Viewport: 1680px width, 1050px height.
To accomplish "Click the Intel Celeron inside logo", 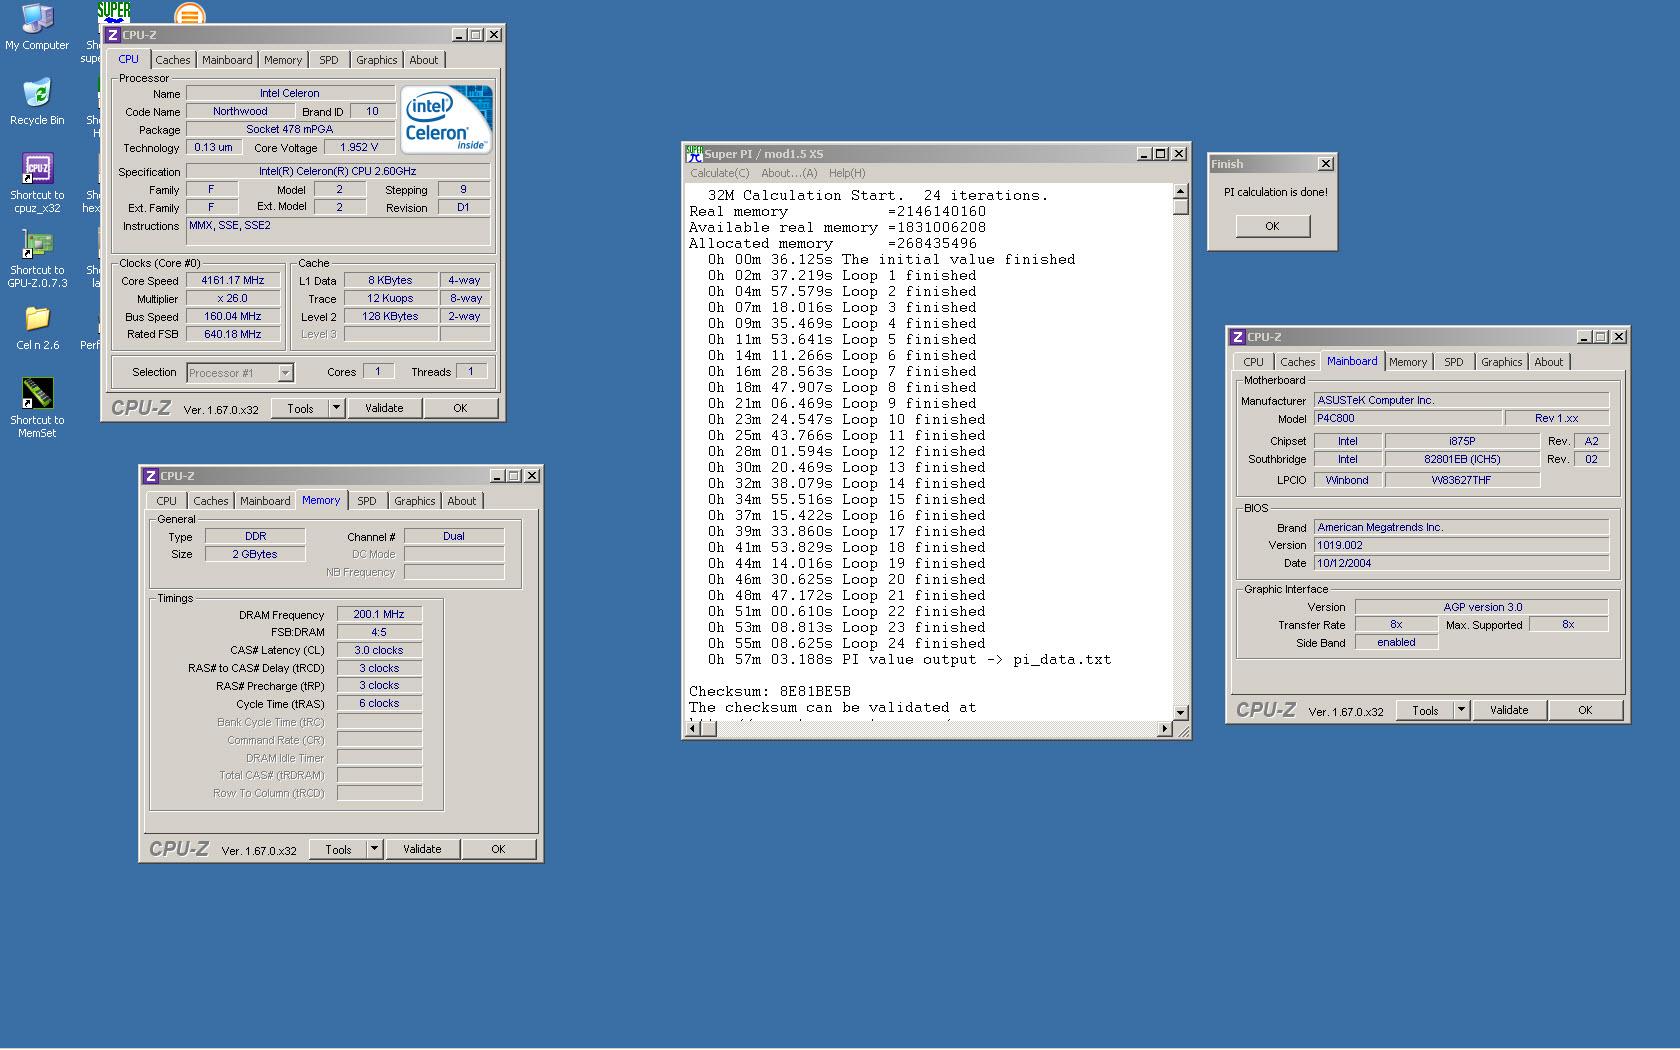I will click(x=446, y=119).
